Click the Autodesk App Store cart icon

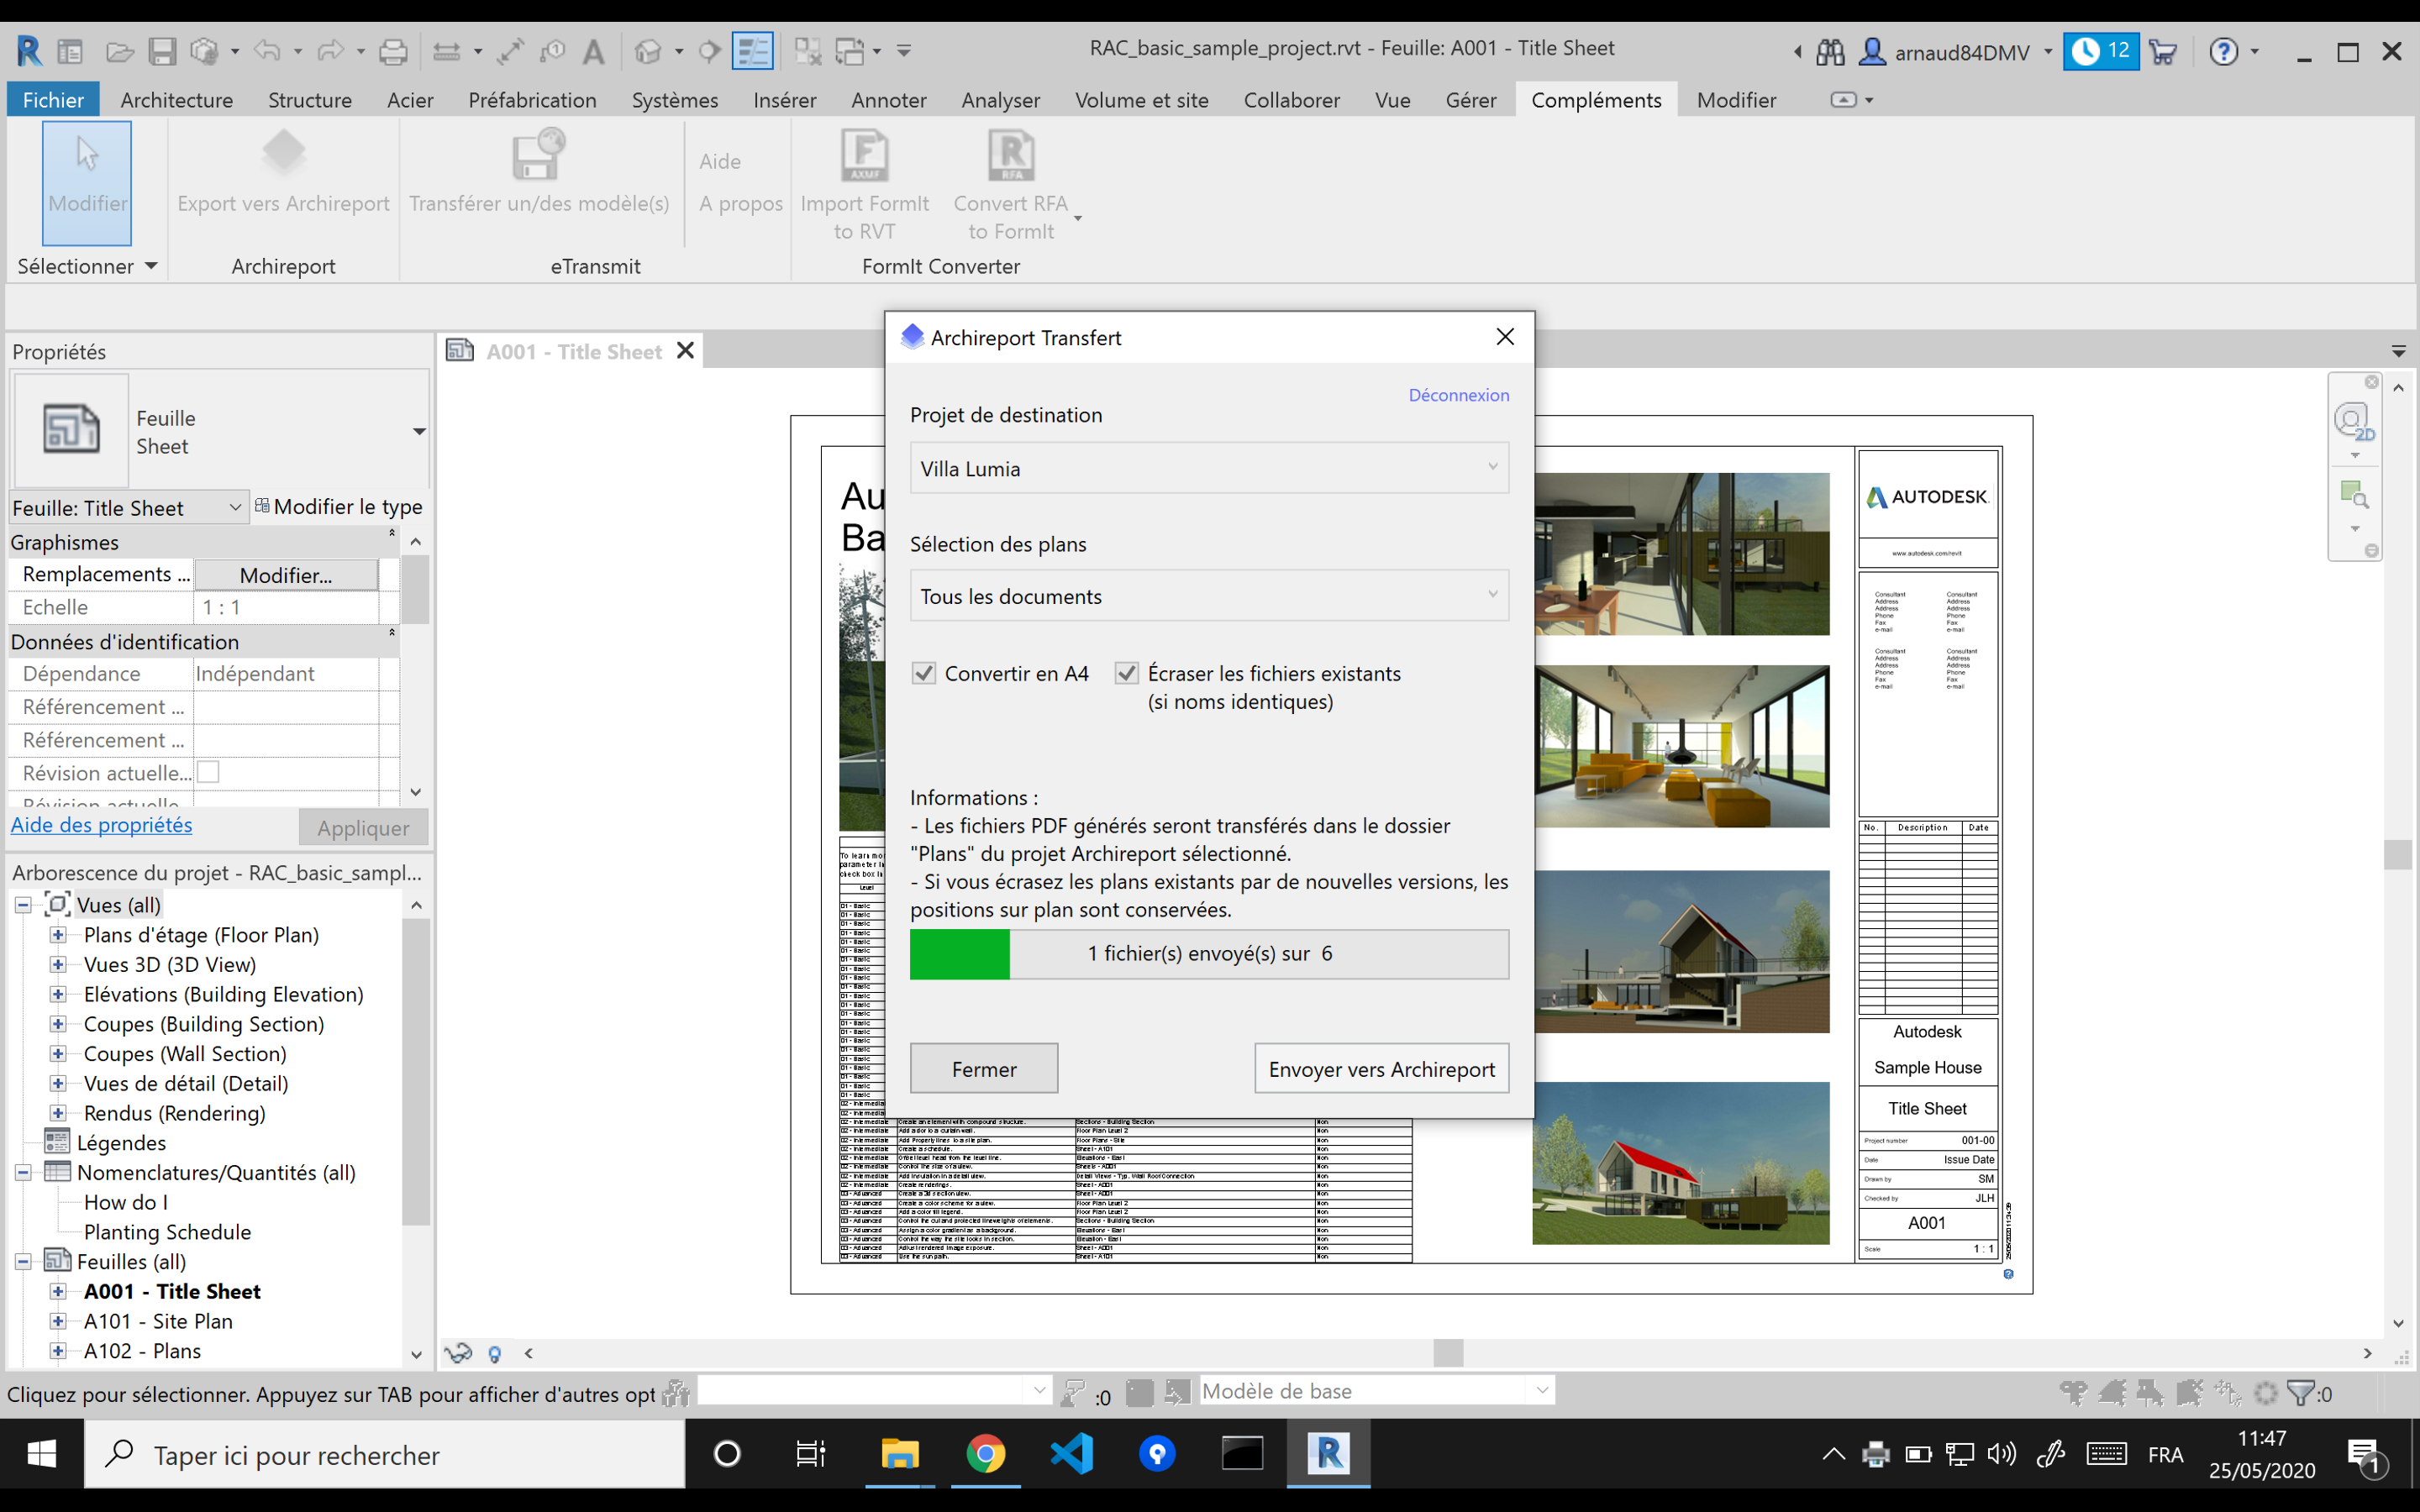2162,51
